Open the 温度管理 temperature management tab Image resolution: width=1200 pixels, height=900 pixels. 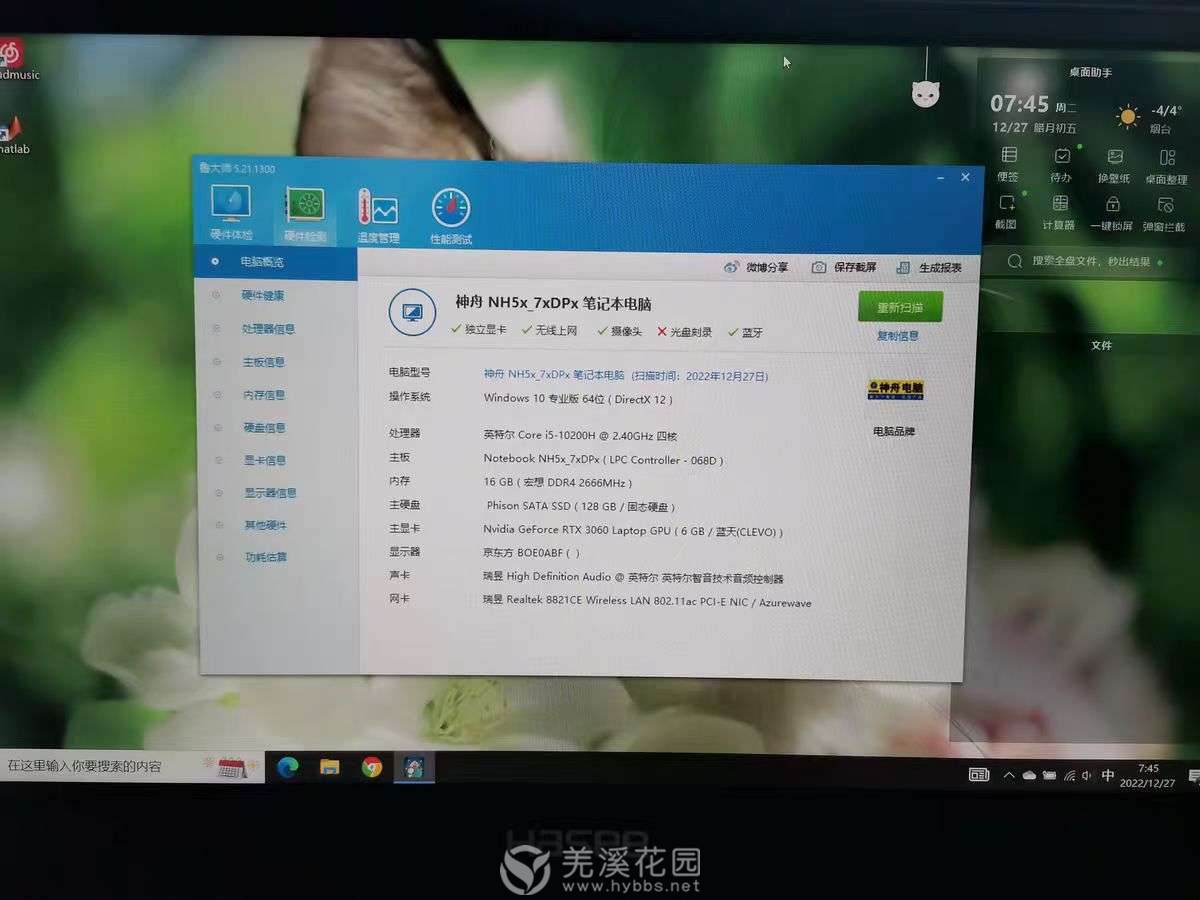(x=378, y=215)
